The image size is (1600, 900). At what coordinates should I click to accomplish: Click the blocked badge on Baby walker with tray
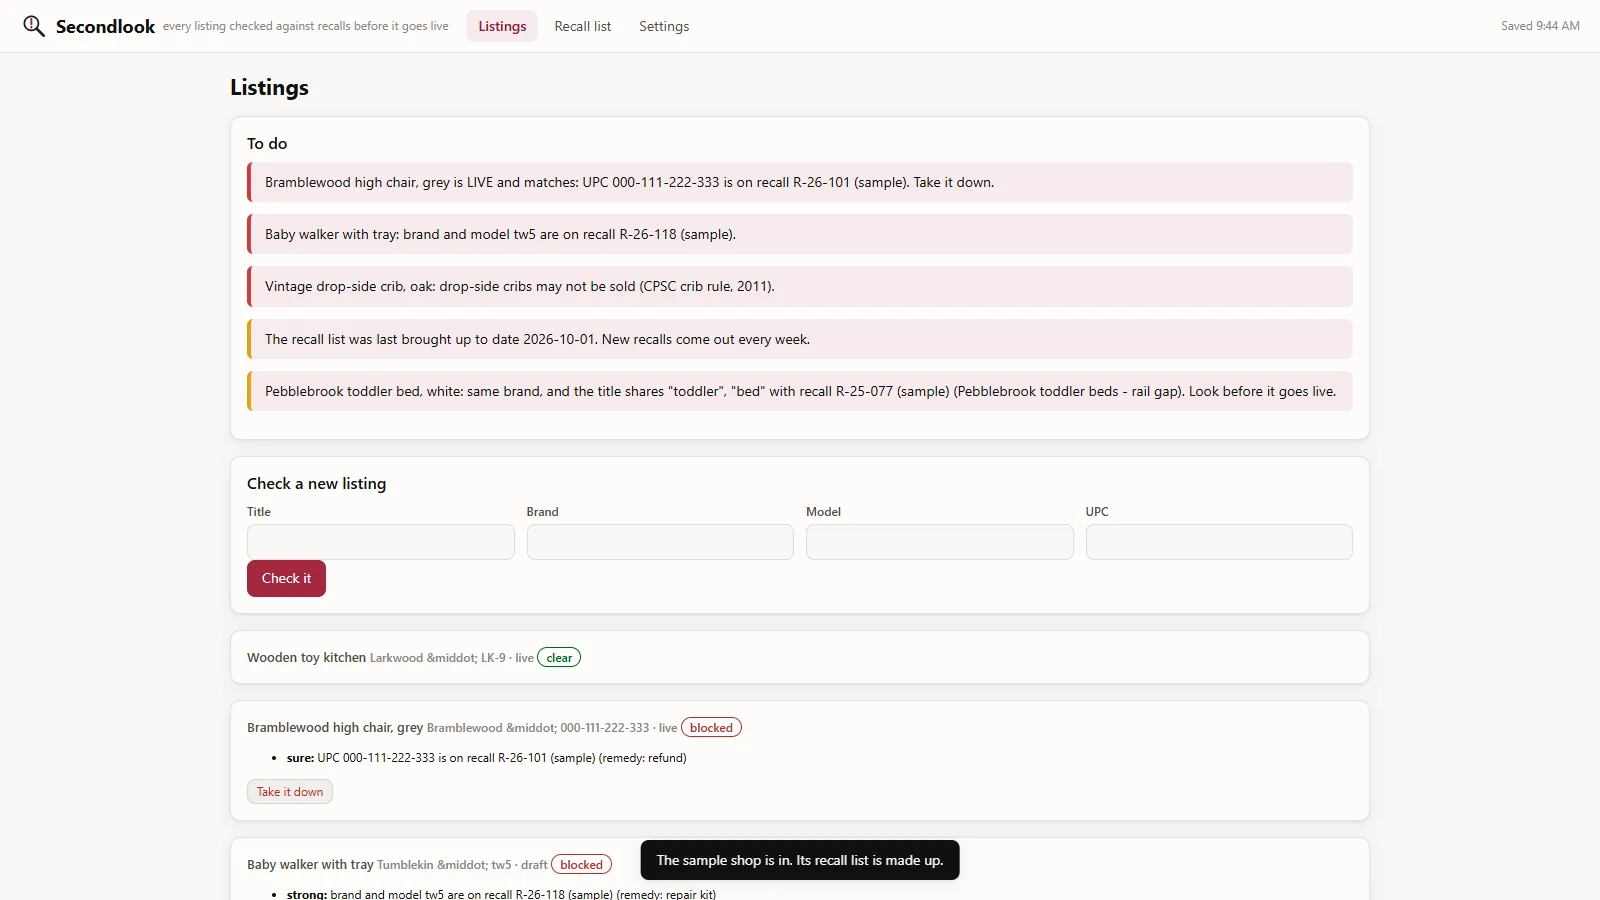pos(581,865)
